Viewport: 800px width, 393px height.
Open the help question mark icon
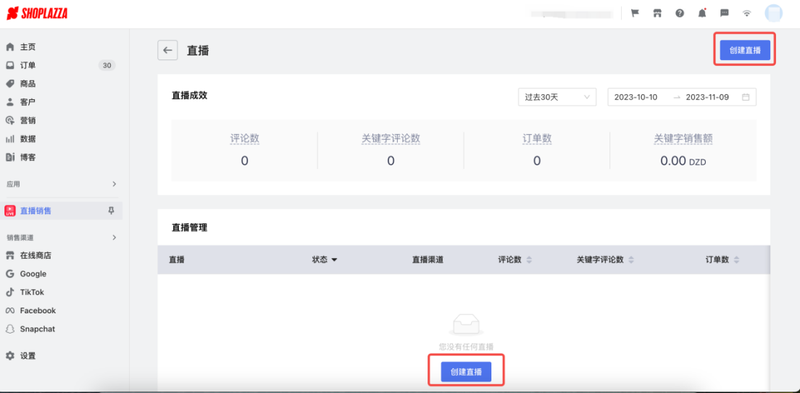[x=680, y=13]
